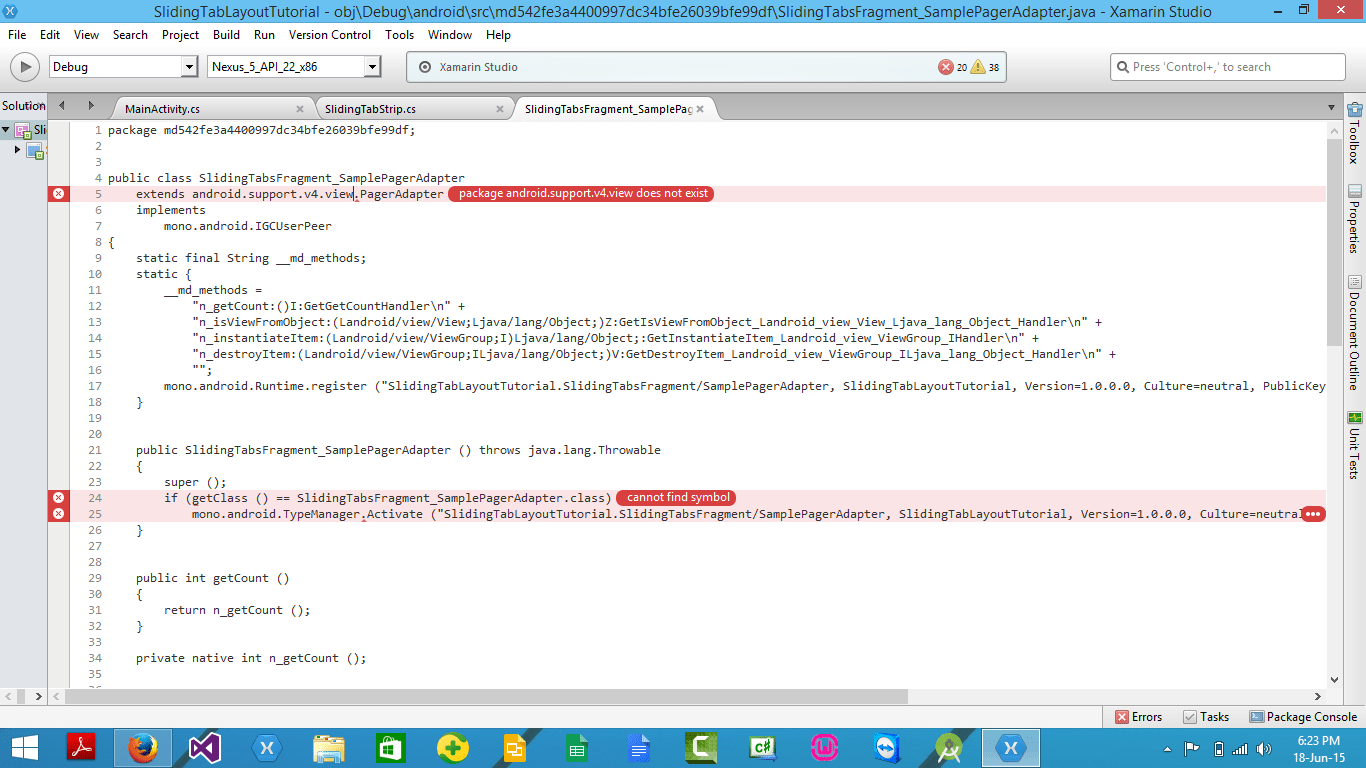Click the volume icon in system tray
The width and height of the screenshot is (1366, 768).
(1266, 748)
